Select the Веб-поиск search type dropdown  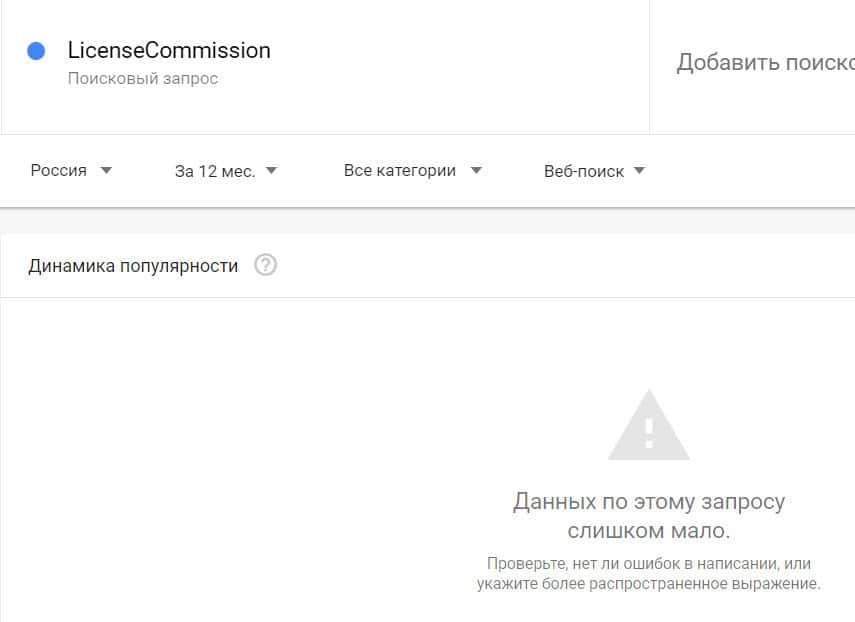[x=595, y=171]
